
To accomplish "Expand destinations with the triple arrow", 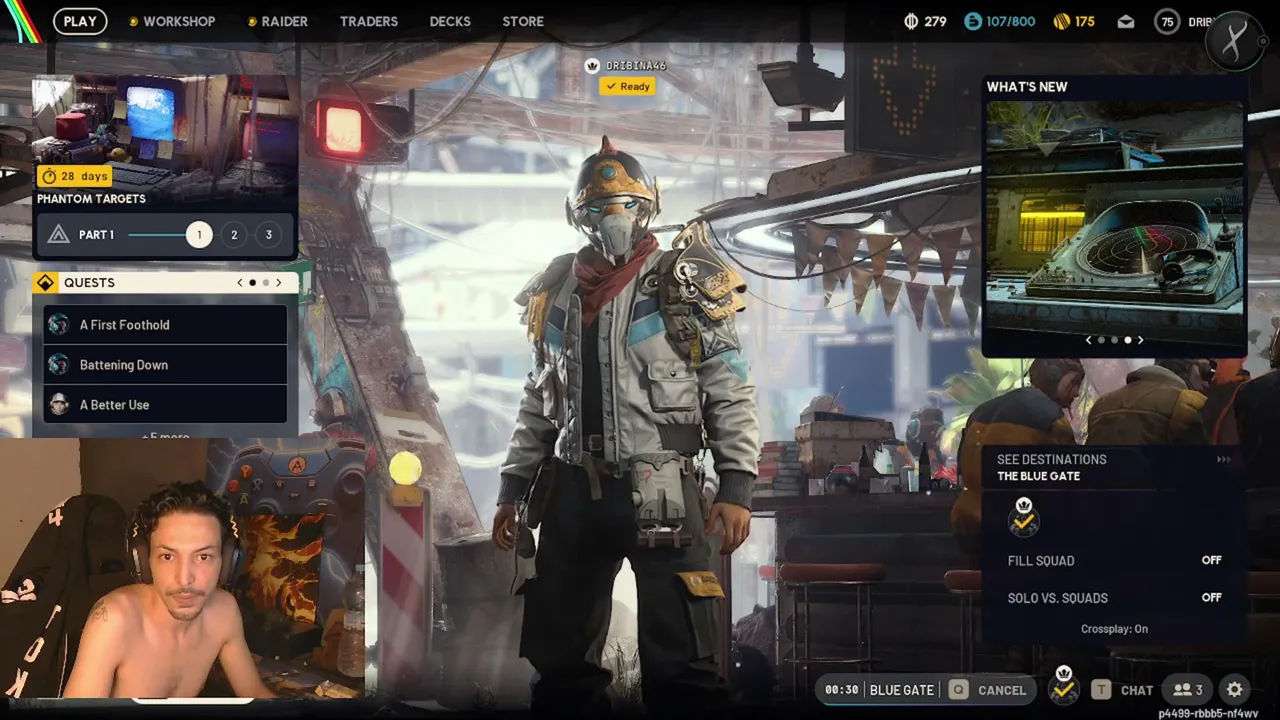I will point(1223,460).
